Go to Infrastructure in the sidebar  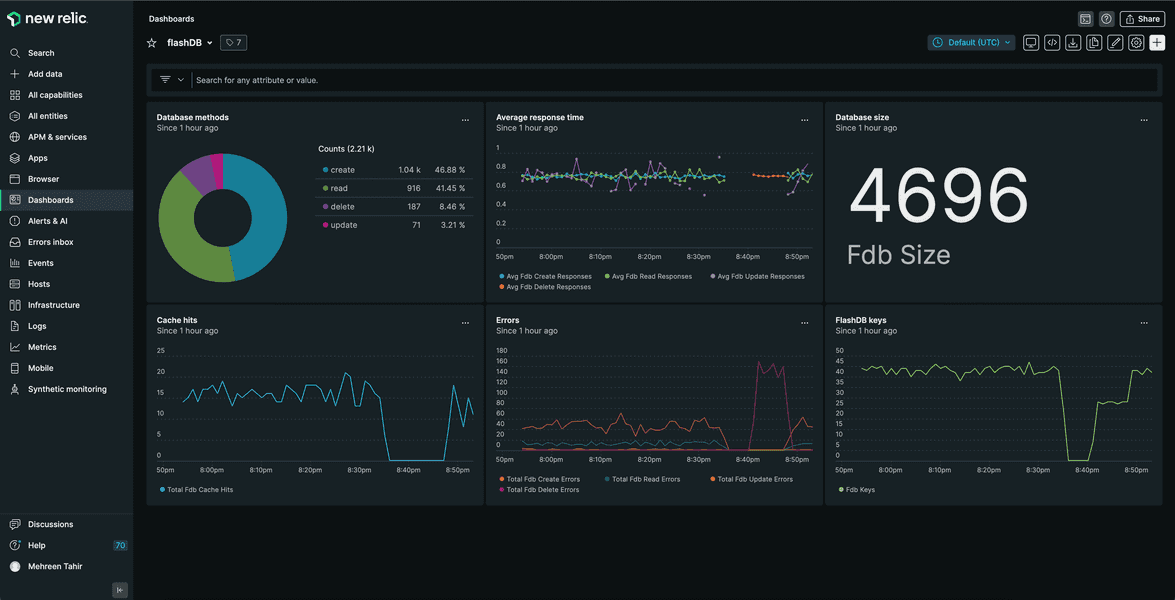click(x=53, y=305)
